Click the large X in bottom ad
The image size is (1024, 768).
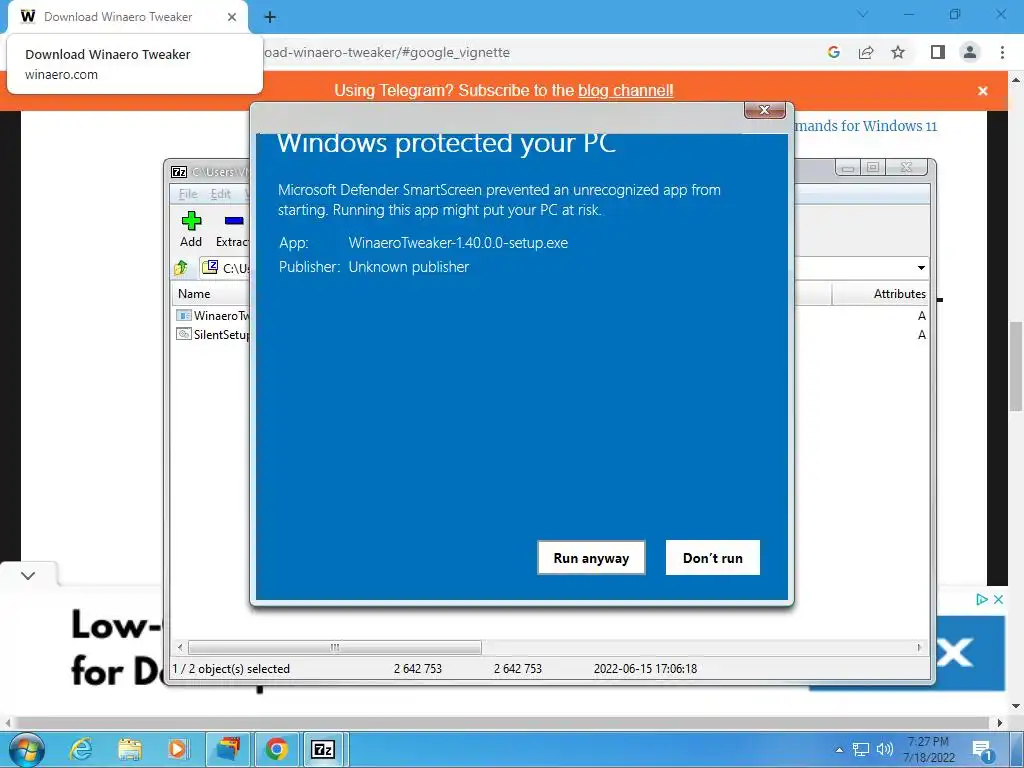[955, 651]
